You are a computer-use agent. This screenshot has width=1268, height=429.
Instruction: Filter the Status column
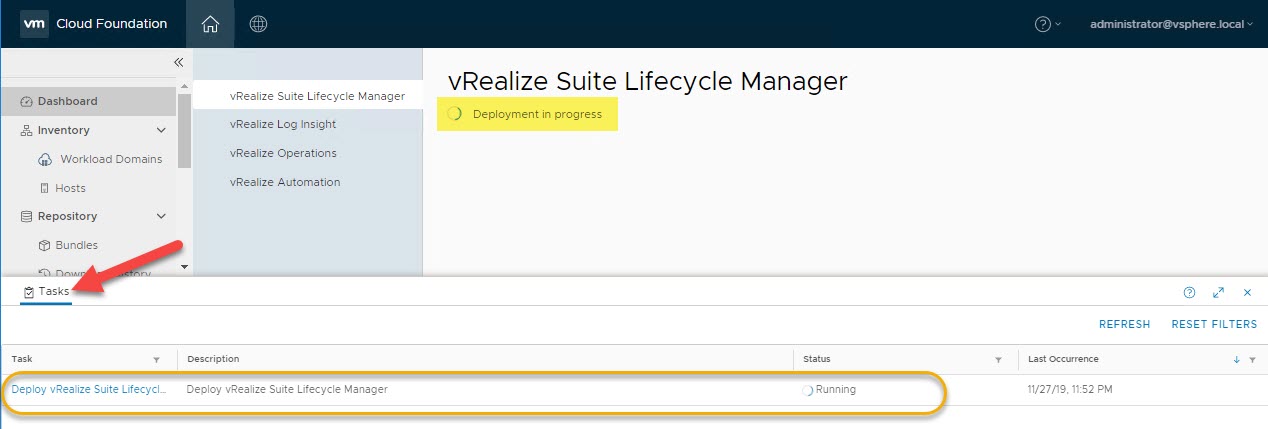click(998, 359)
